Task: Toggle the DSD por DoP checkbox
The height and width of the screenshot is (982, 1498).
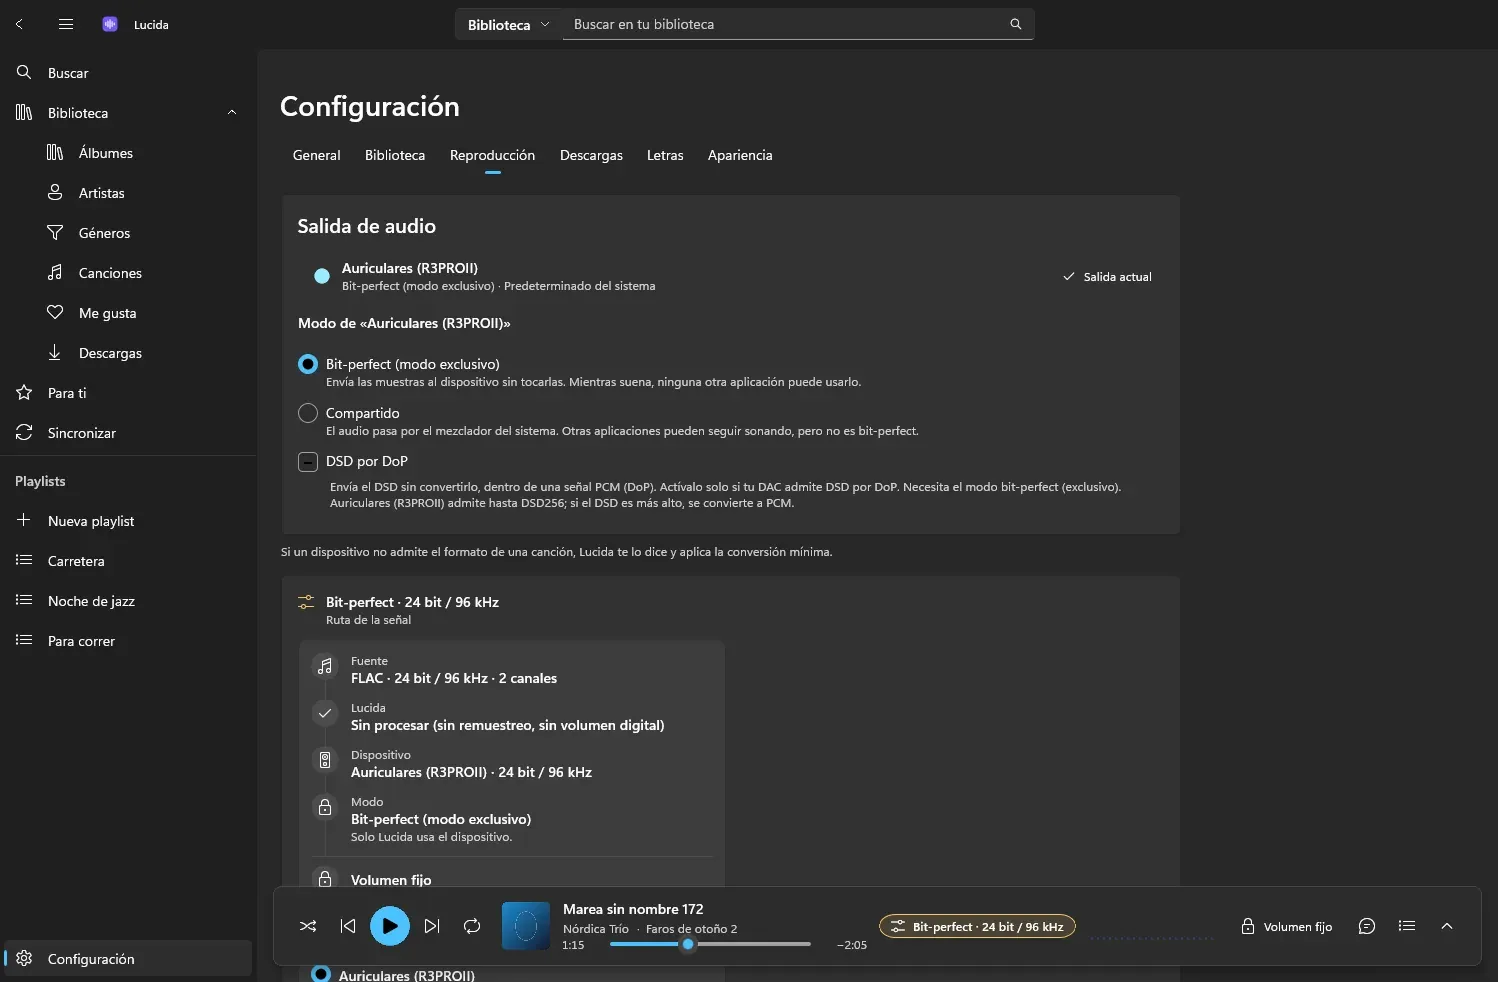Action: point(308,461)
